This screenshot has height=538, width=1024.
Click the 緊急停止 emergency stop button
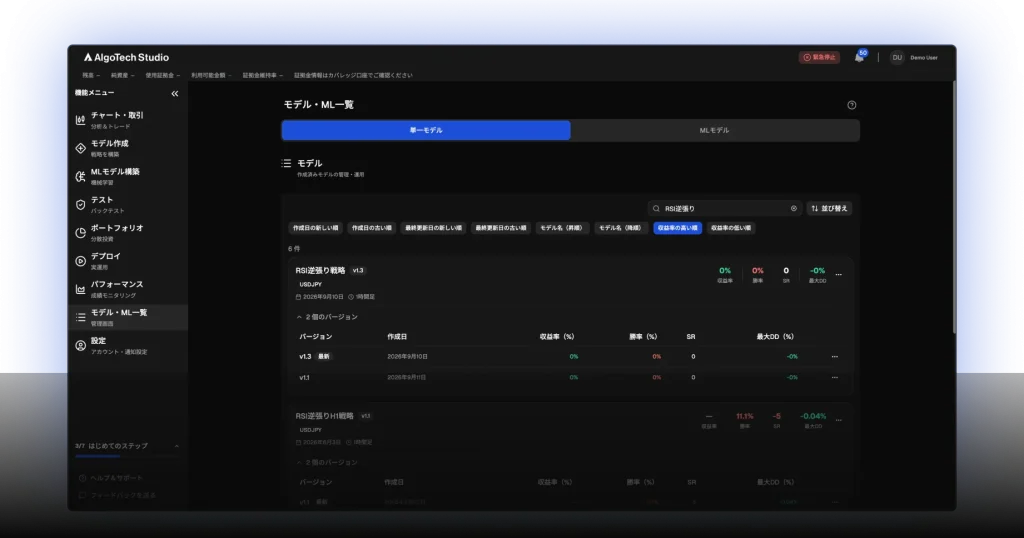click(819, 57)
